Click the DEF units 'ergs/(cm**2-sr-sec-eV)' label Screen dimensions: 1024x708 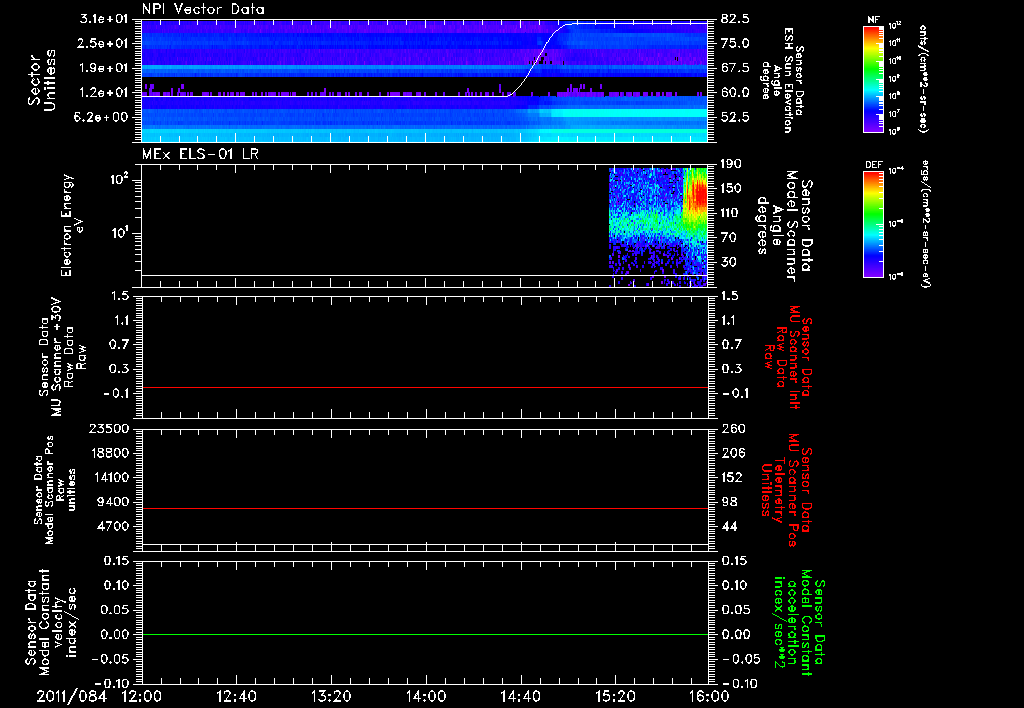click(x=925, y=223)
